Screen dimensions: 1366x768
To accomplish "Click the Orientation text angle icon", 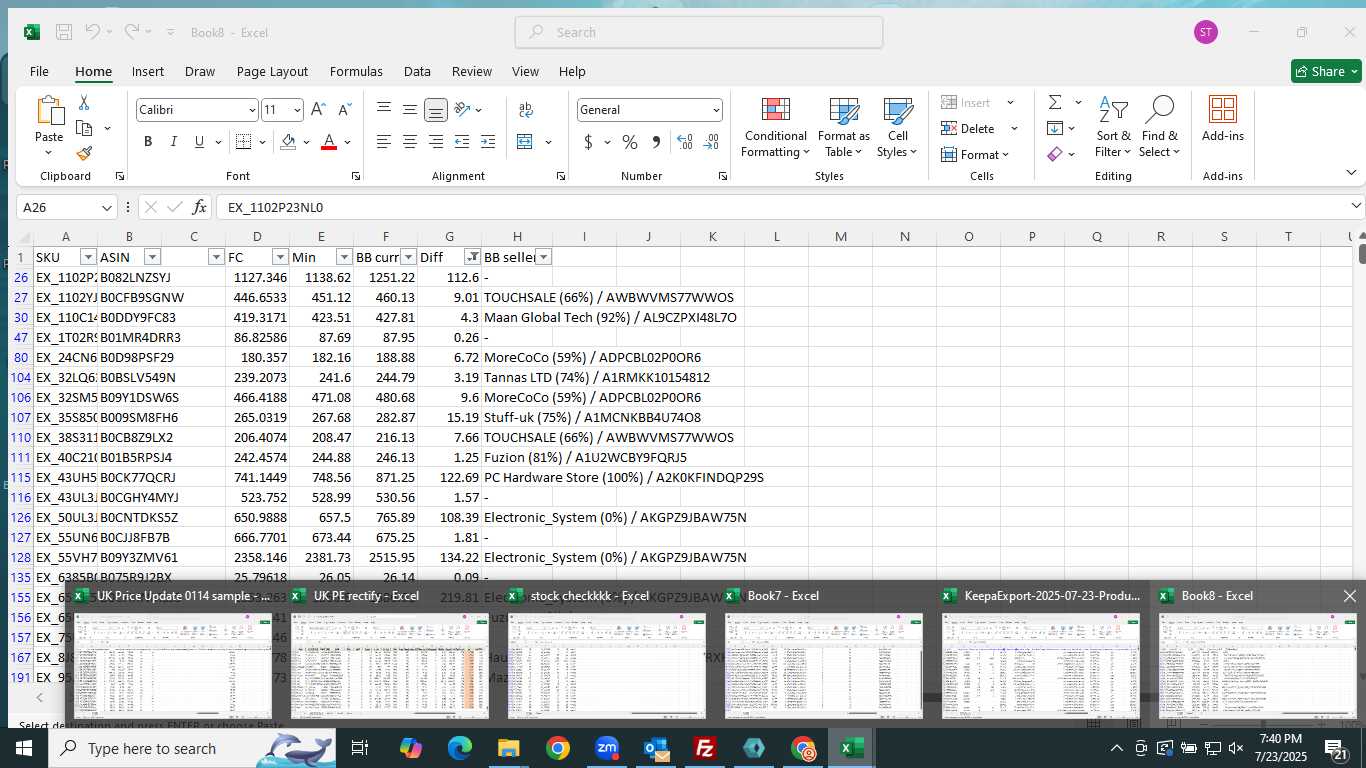I will [462, 110].
